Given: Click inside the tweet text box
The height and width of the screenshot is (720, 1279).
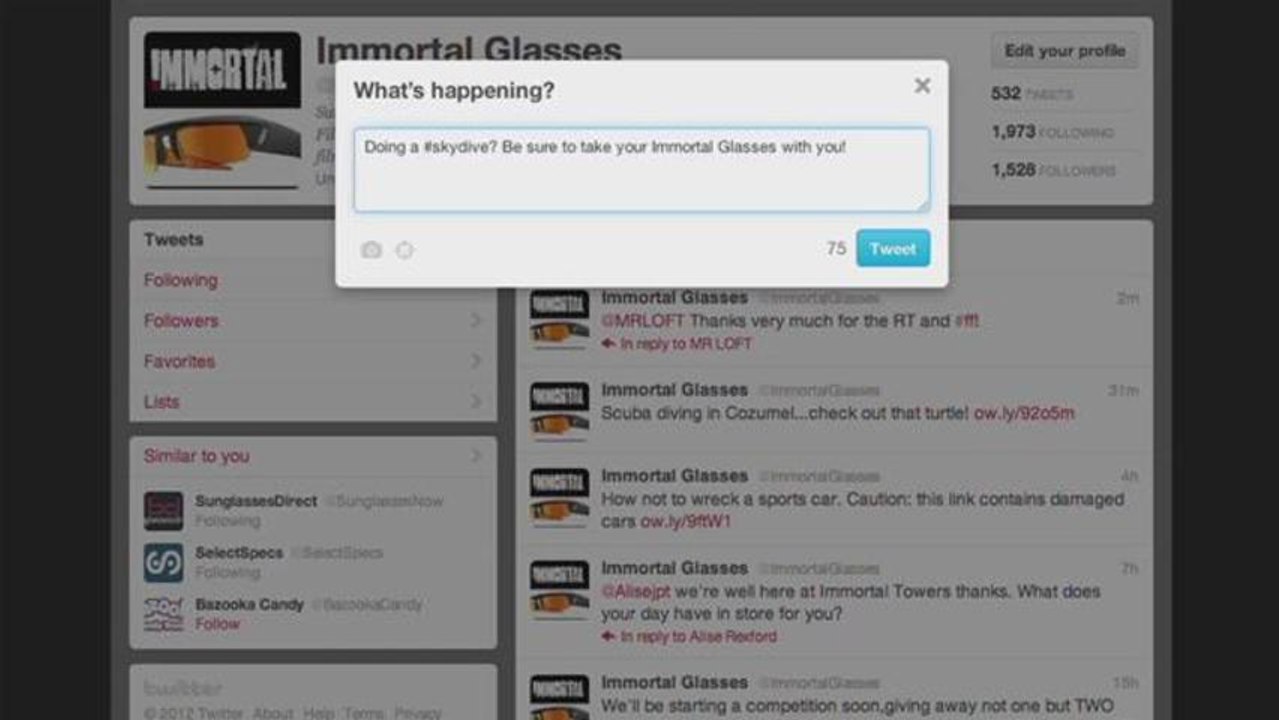Looking at the screenshot, I should tap(641, 169).
